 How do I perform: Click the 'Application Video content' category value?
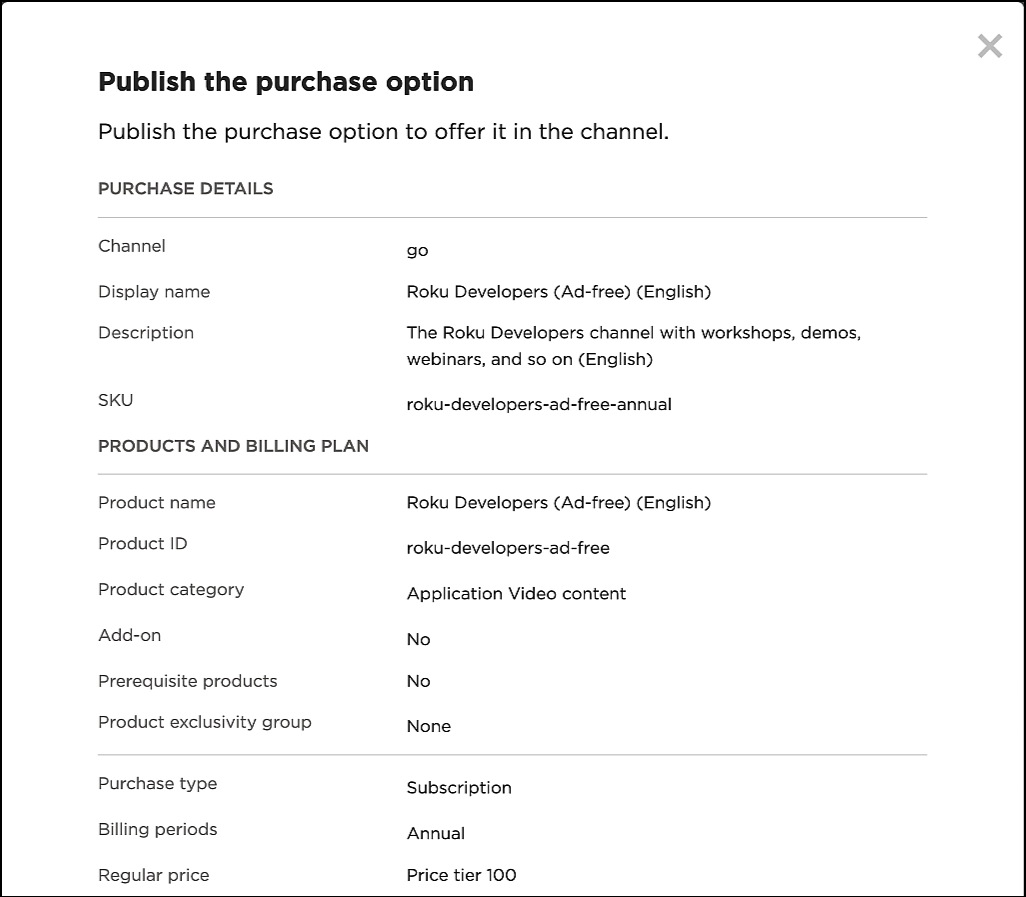(516, 594)
